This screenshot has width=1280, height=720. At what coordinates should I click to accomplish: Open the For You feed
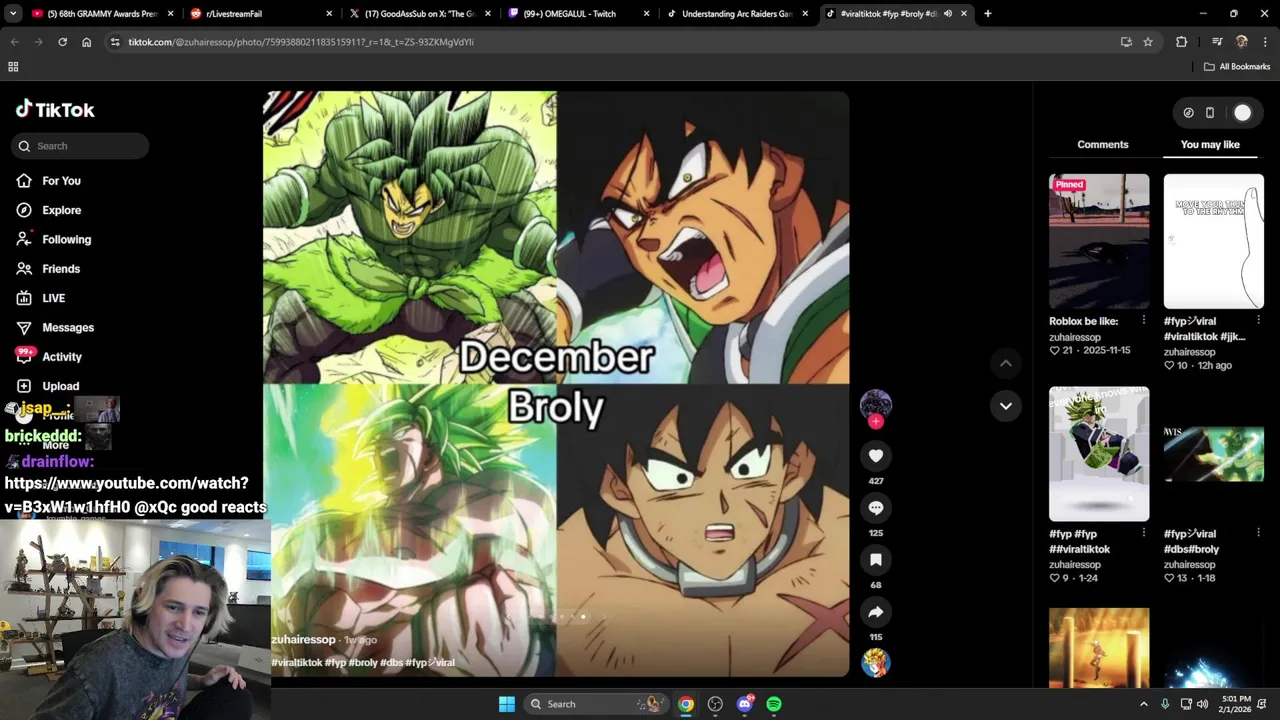click(x=48, y=181)
